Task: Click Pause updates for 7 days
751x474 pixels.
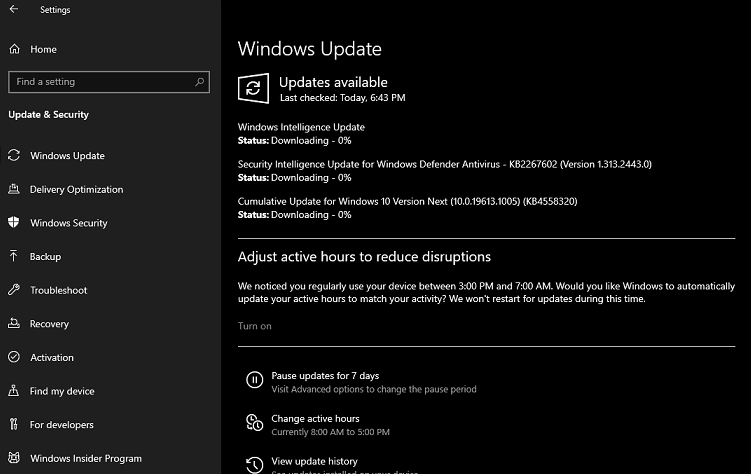Action: [325, 376]
